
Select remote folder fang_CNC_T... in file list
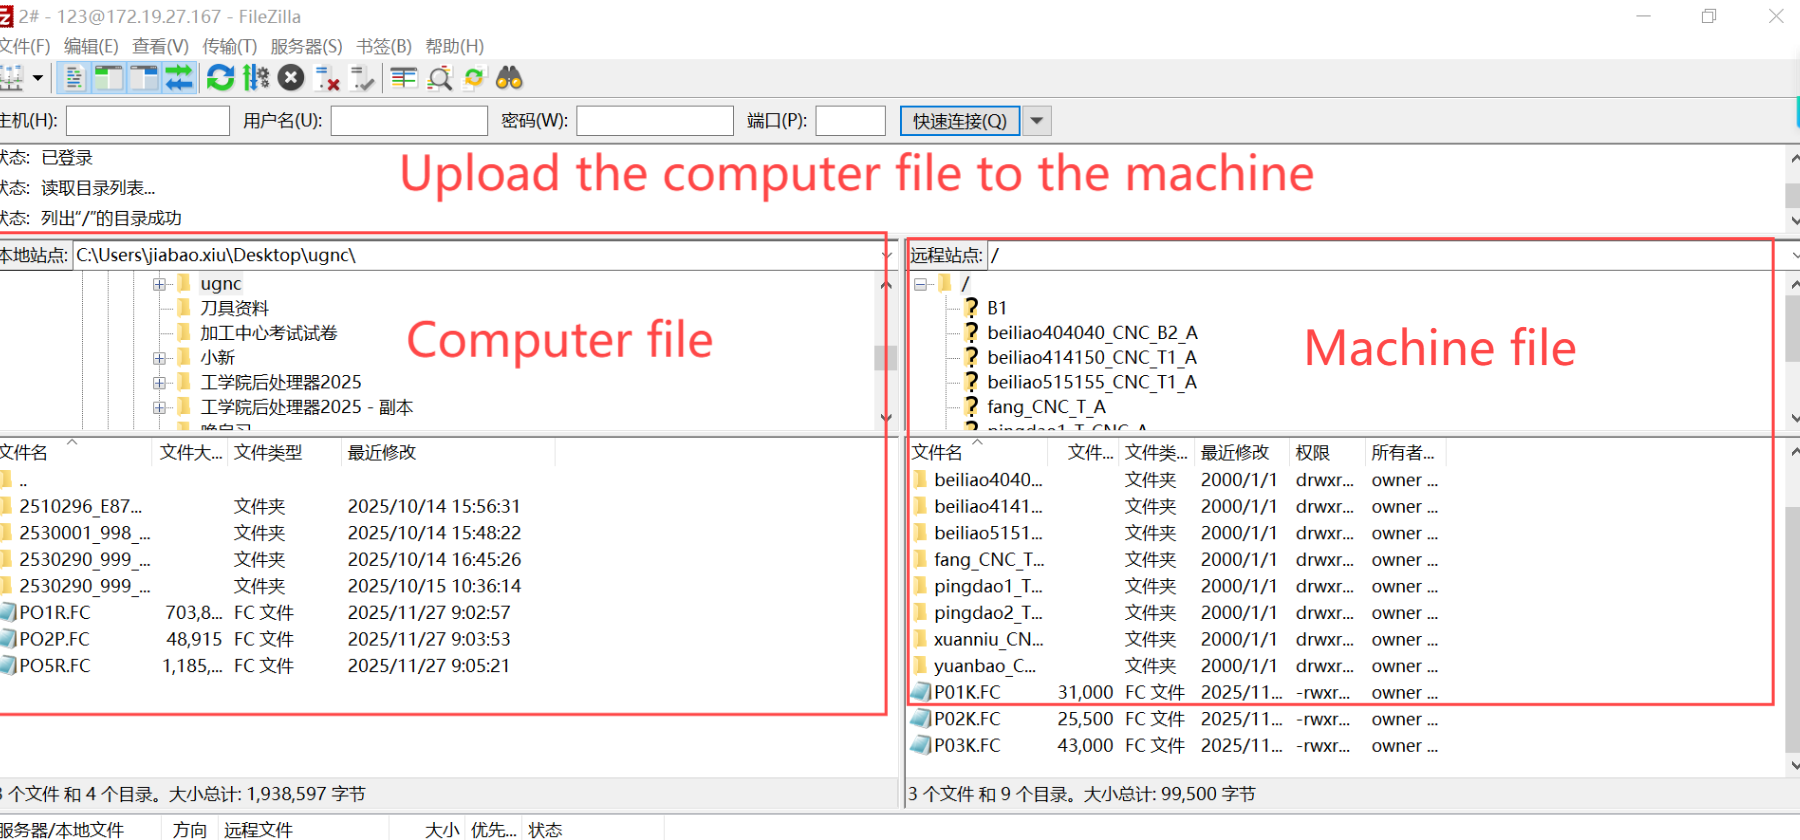click(x=989, y=560)
